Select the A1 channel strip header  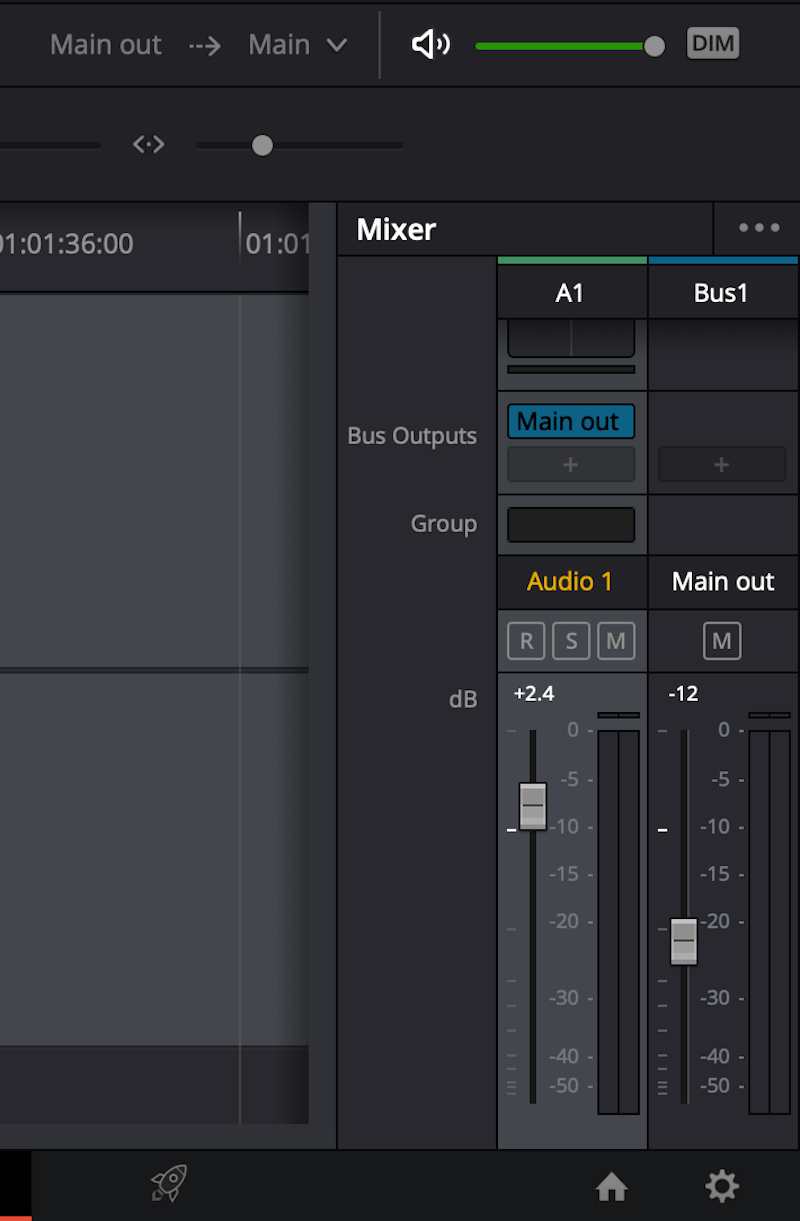571,292
